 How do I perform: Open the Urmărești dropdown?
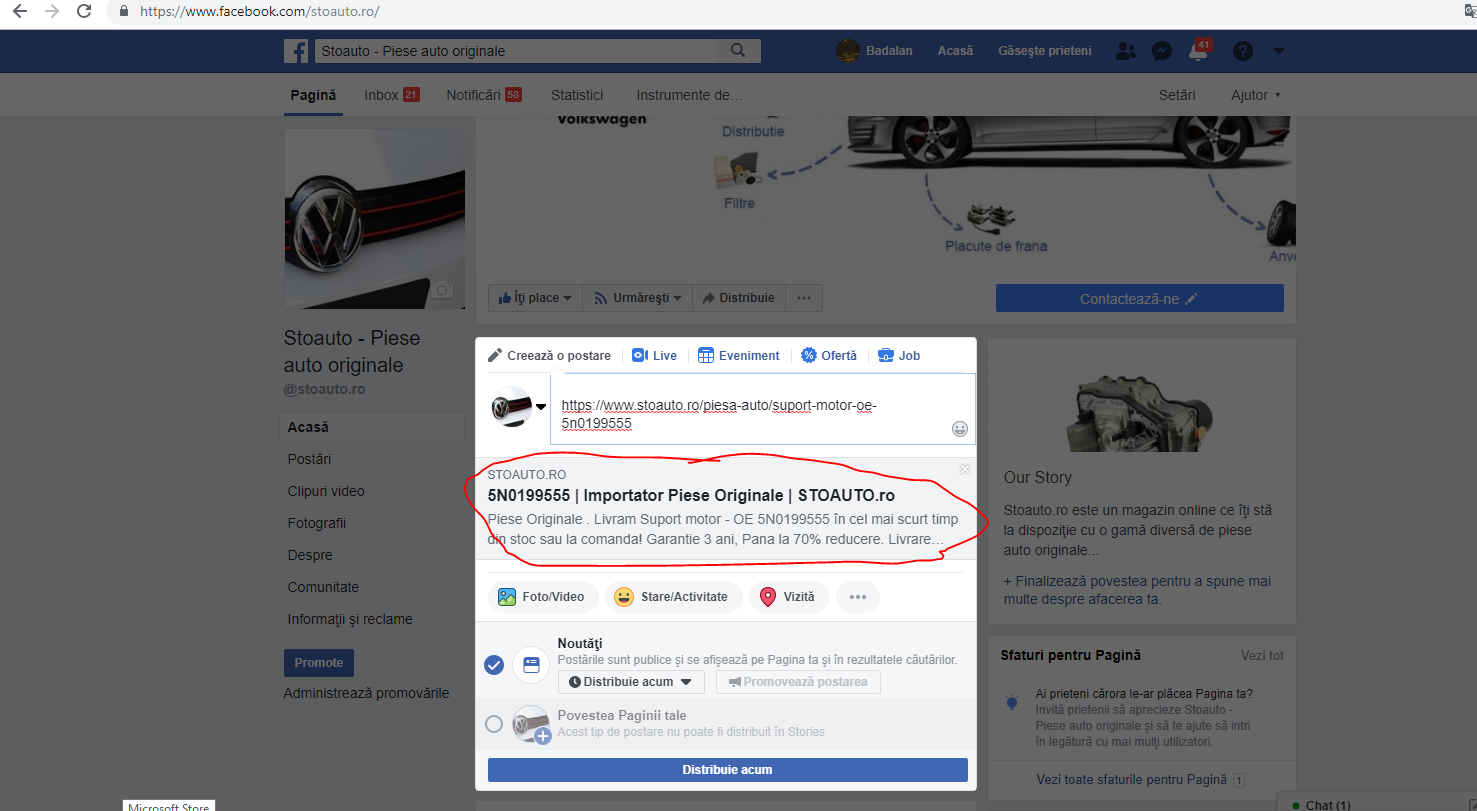(x=637, y=298)
